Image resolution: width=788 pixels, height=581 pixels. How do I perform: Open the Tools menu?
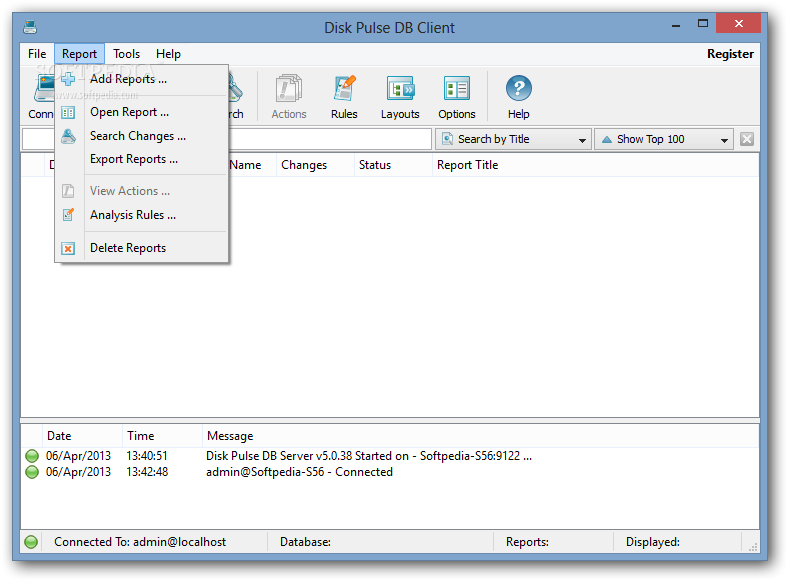coord(127,54)
